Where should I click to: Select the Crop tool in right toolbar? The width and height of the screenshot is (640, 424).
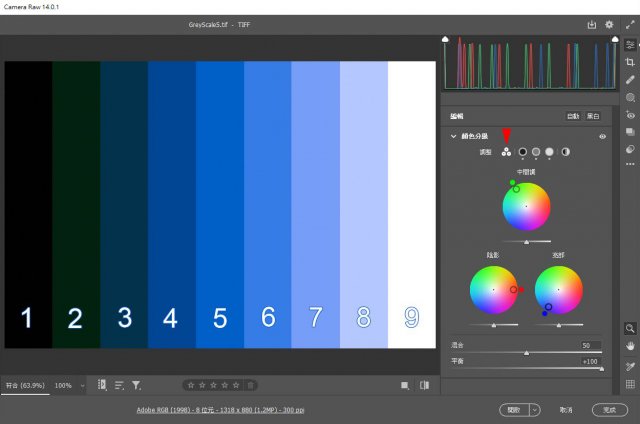coord(630,62)
